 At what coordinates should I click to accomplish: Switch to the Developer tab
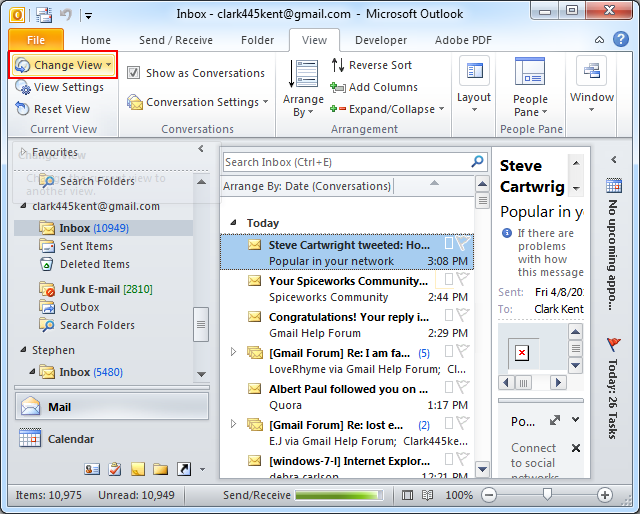[x=381, y=40]
